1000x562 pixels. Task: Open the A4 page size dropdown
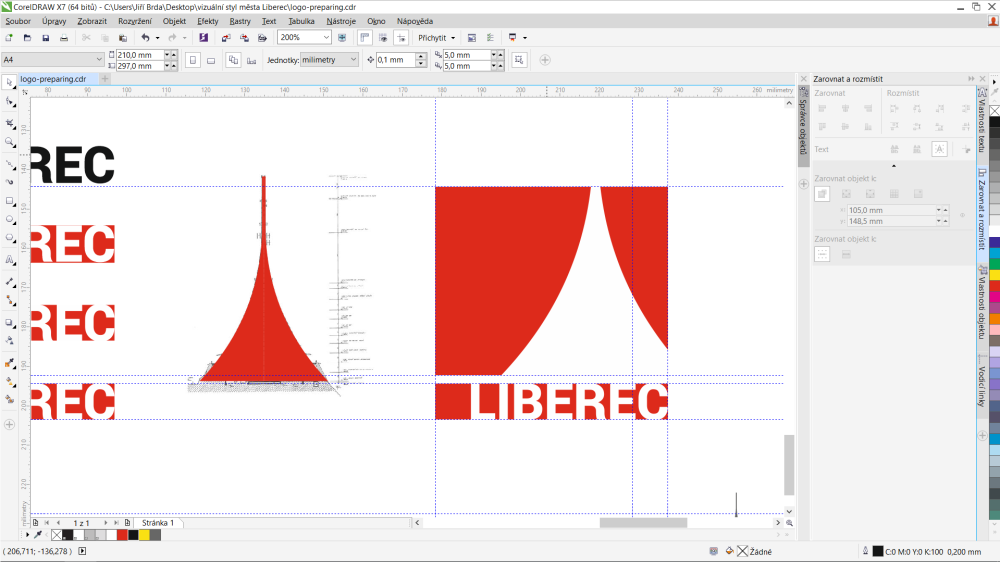99,59
